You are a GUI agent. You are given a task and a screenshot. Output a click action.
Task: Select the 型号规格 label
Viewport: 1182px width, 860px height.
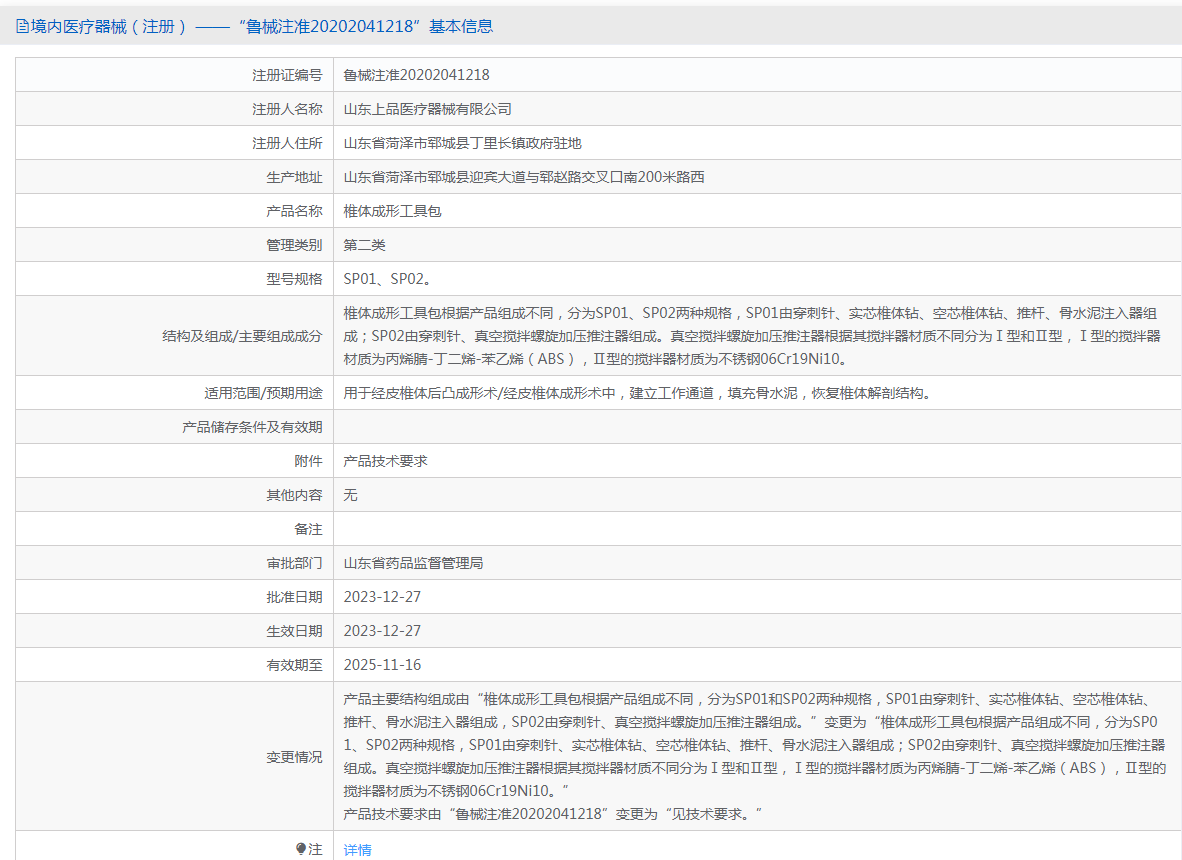click(x=294, y=279)
